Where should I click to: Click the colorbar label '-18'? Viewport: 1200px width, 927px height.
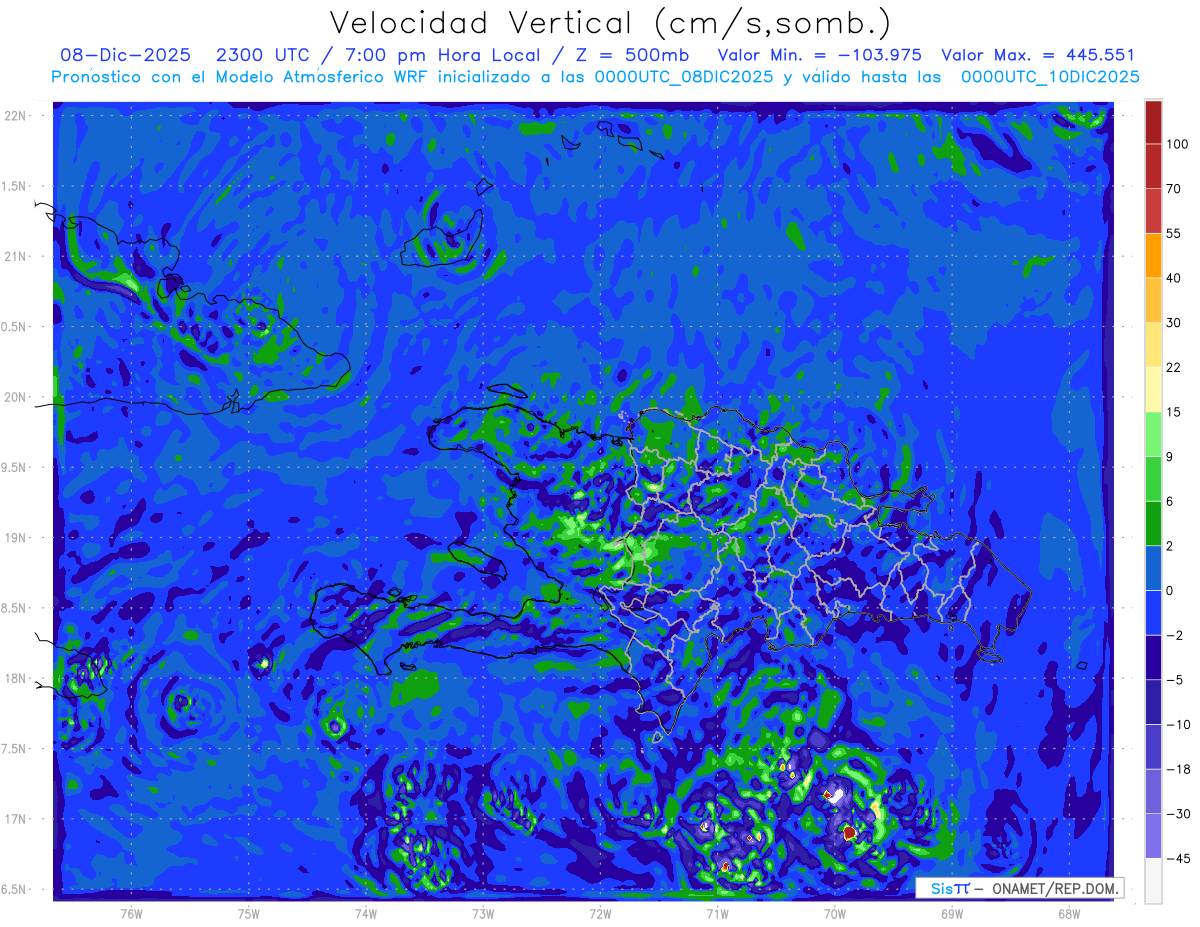[1177, 769]
